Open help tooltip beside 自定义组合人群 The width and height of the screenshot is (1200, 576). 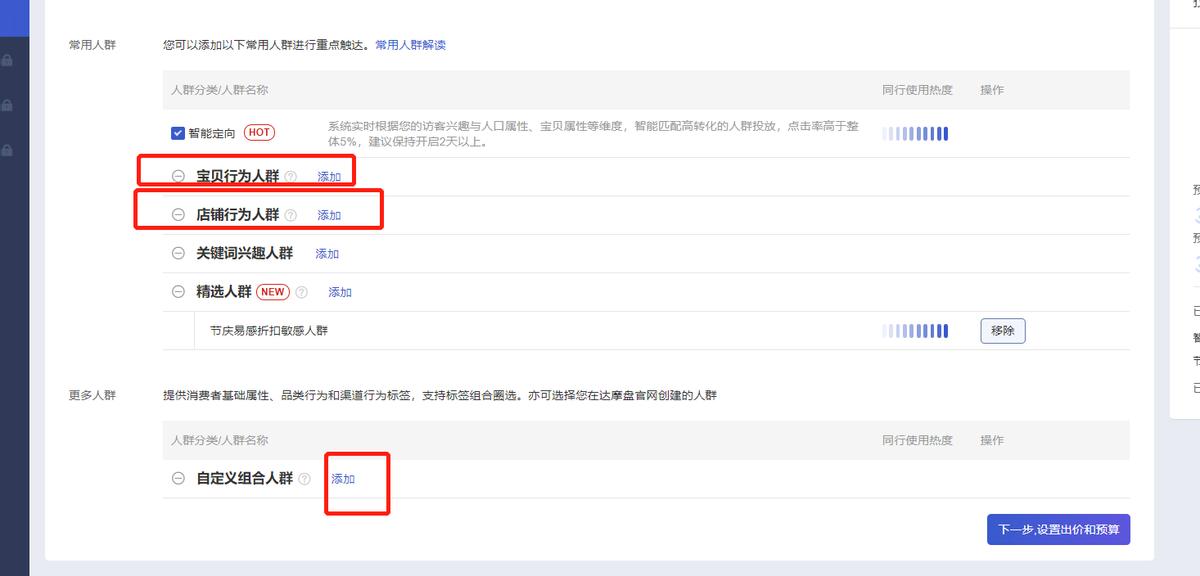(x=305, y=479)
